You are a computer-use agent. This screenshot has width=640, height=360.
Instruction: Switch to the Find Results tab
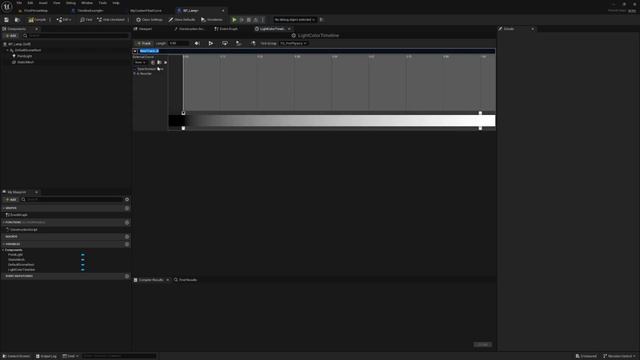pos(186,280)
